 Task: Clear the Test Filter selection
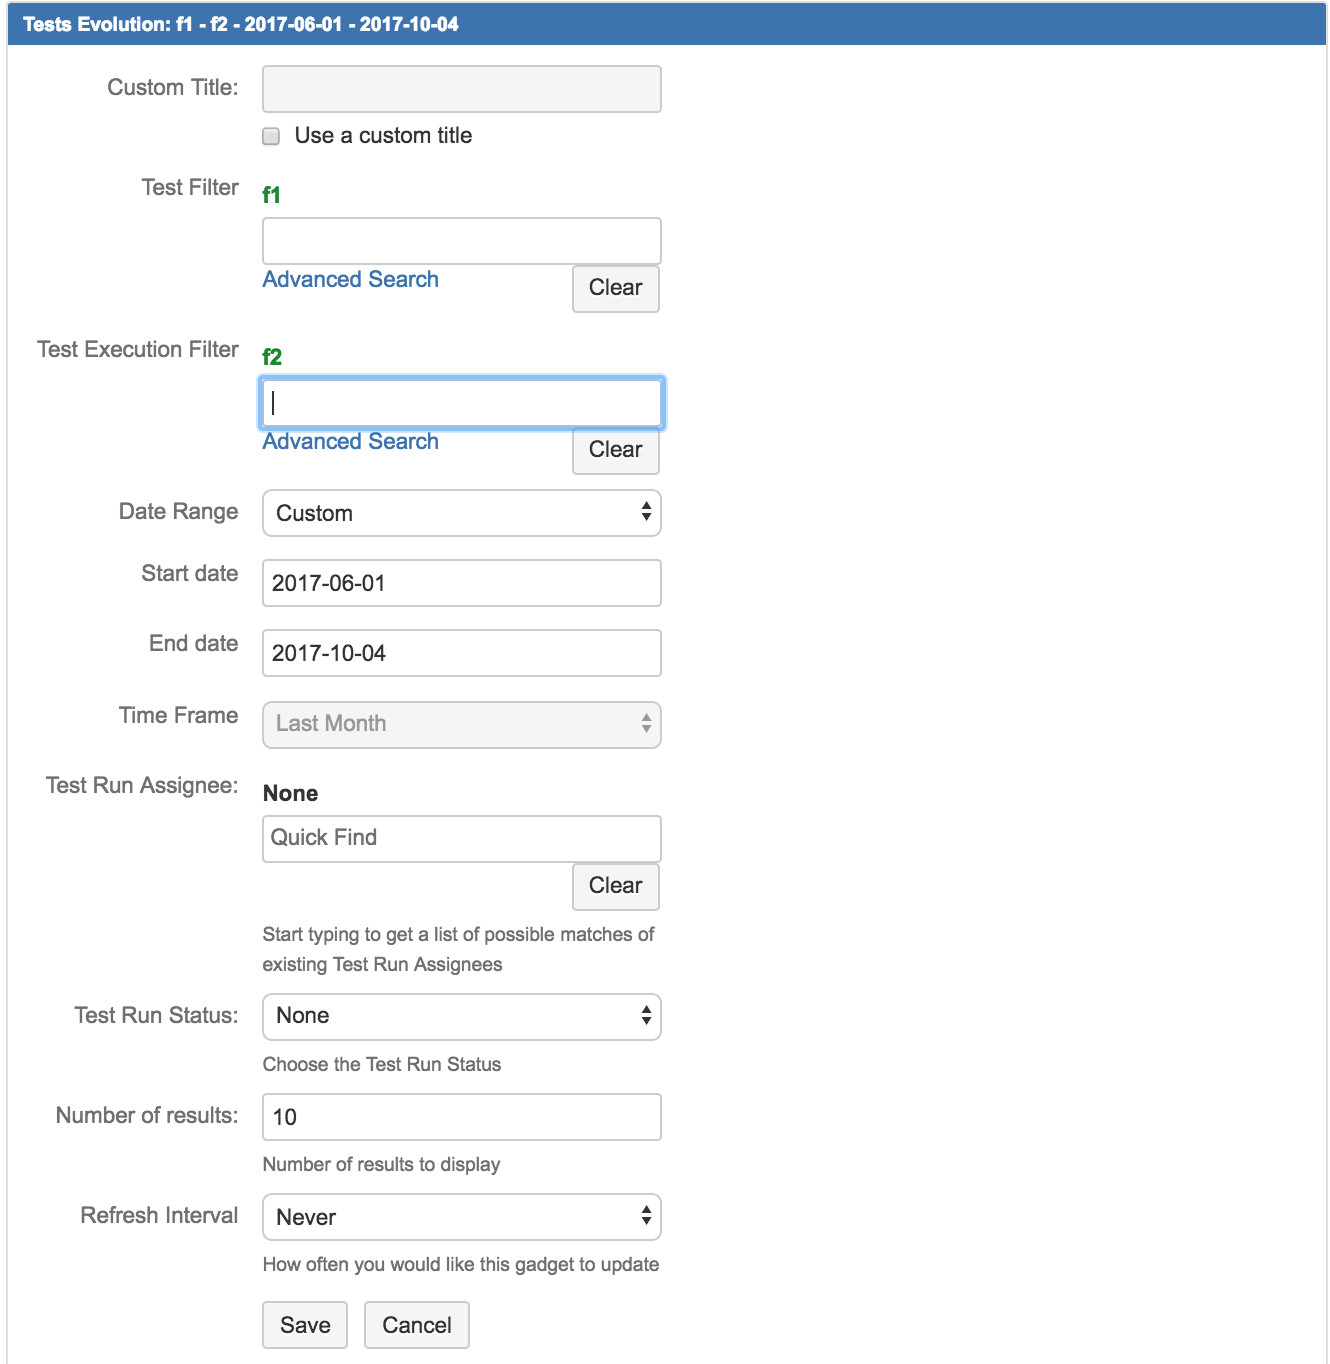point(616,288)
